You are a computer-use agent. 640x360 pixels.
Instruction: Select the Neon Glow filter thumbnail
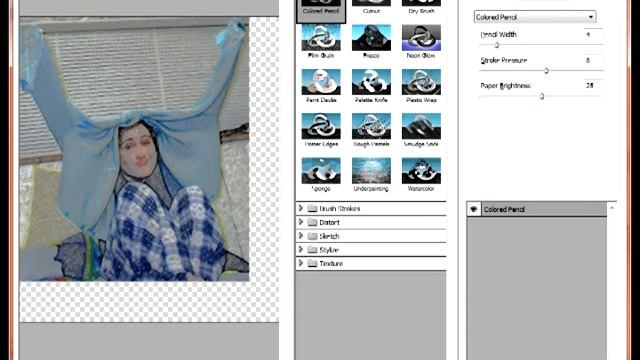click(421, 38)
